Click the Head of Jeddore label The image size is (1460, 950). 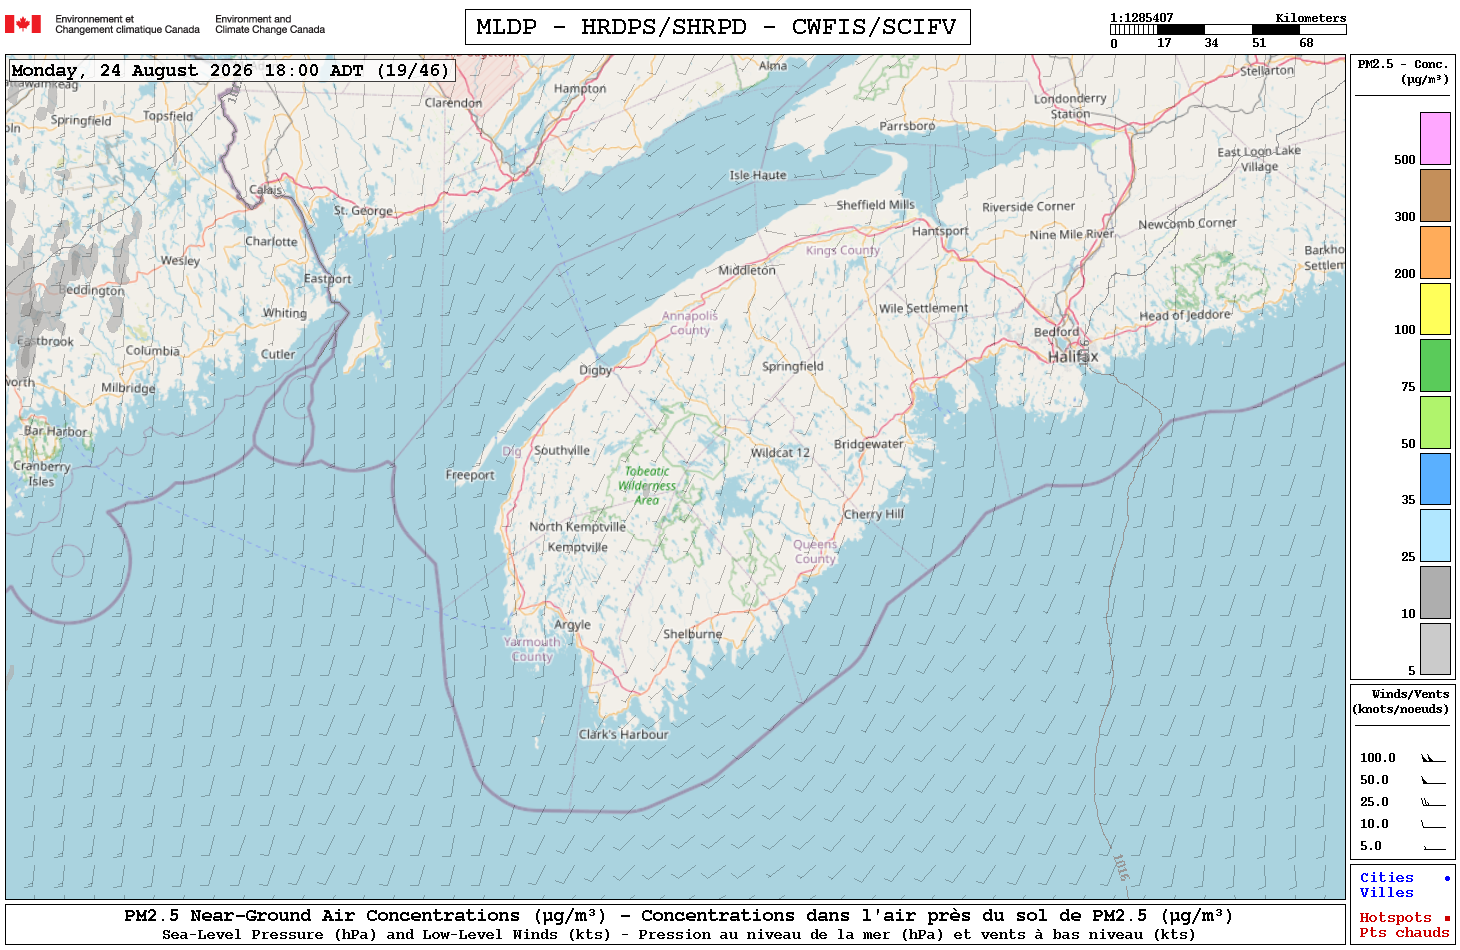tap(1185, 315)
